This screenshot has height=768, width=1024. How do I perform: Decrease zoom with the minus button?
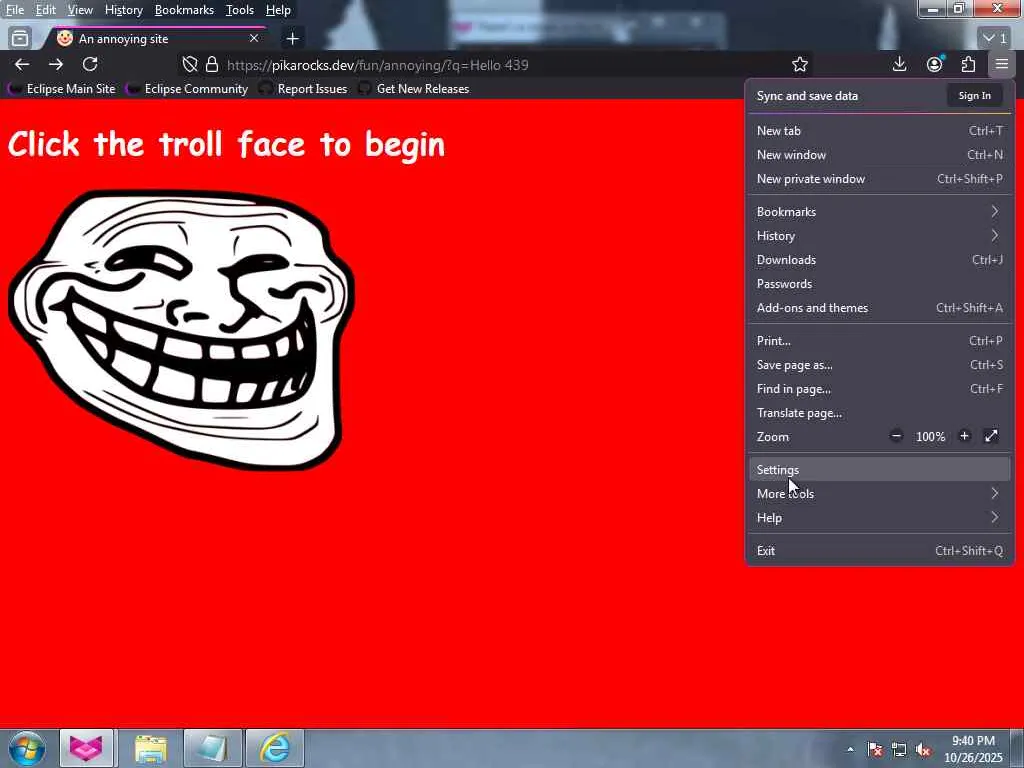click(x=896, y=436)
